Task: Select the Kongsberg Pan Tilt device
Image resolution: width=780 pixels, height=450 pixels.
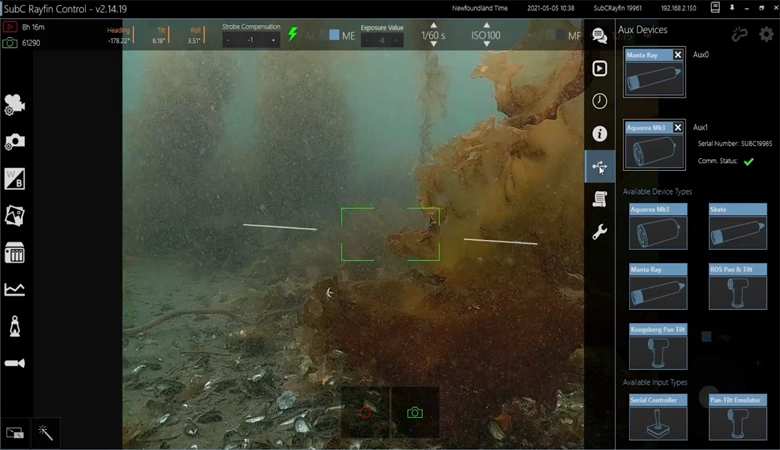Action: click(657, 346)
